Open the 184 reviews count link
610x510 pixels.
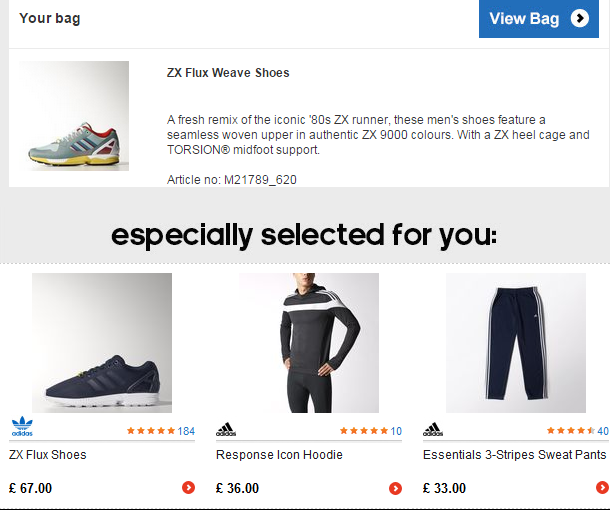click(186, 431)
